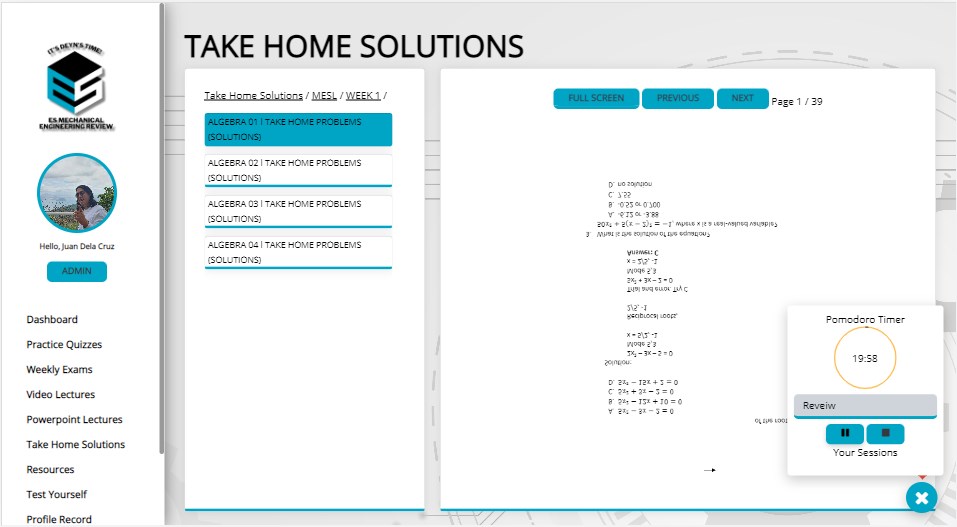Click the WEEK 1 breadcrumb link

(x=363, y=96)
